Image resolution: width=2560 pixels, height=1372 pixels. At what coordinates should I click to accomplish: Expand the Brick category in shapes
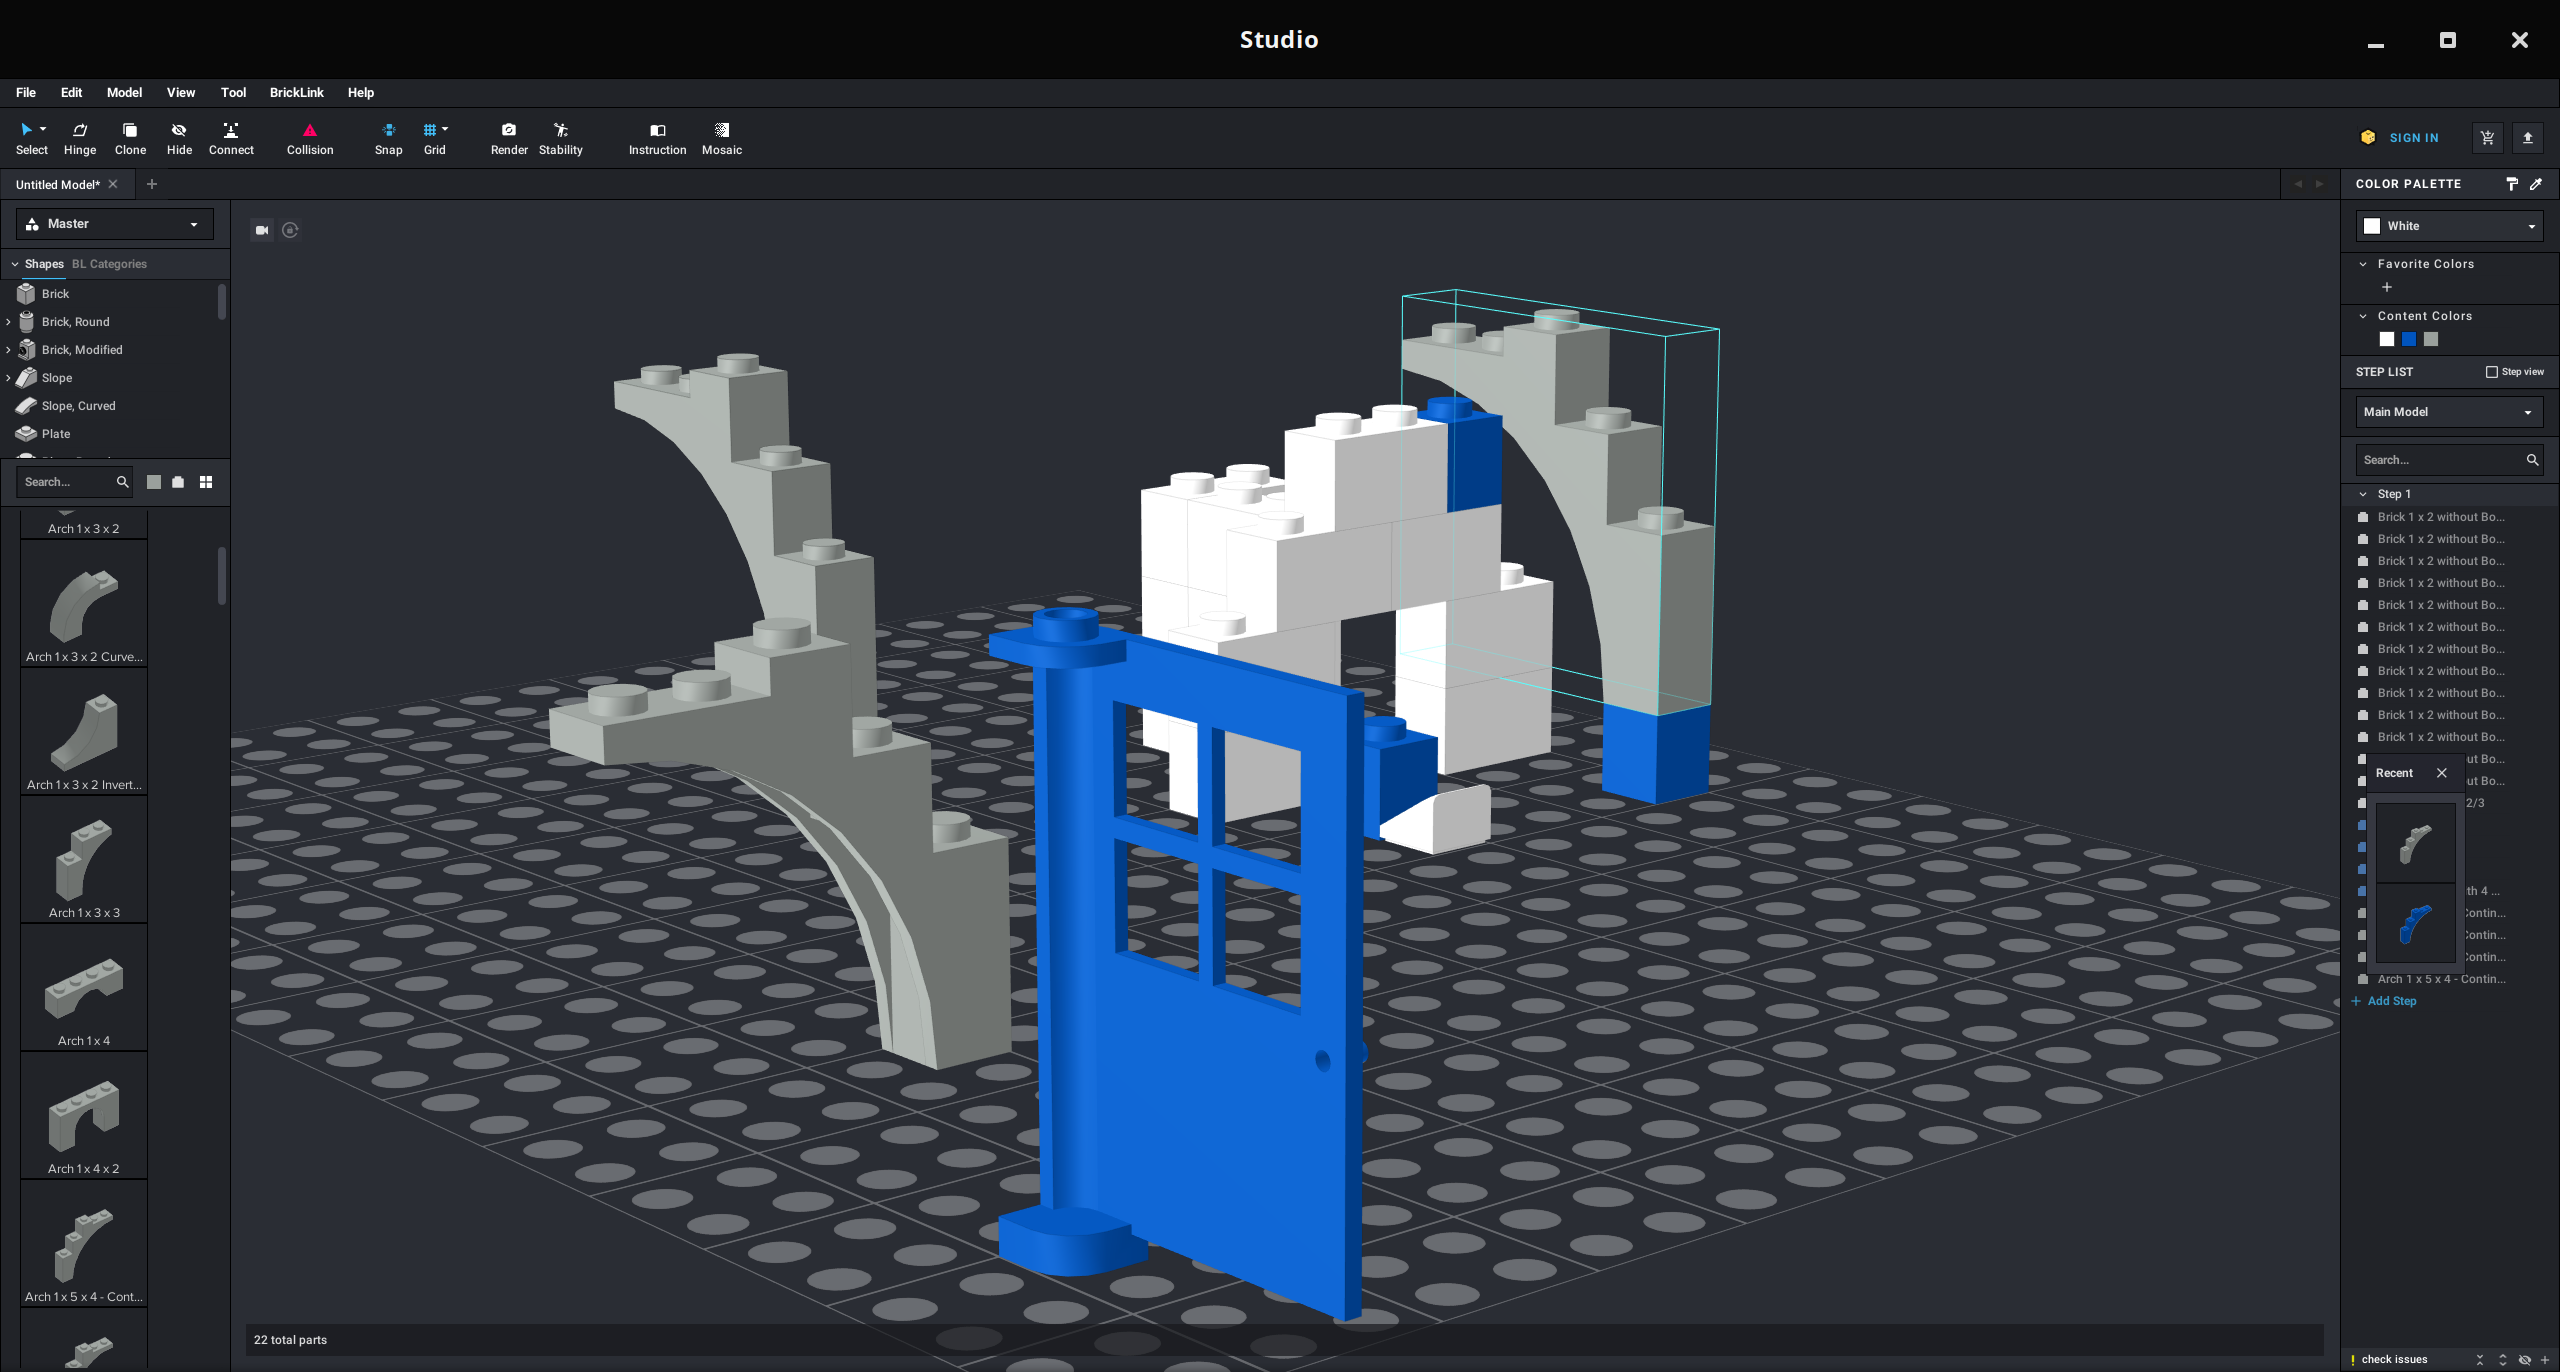tap(56, 293)
